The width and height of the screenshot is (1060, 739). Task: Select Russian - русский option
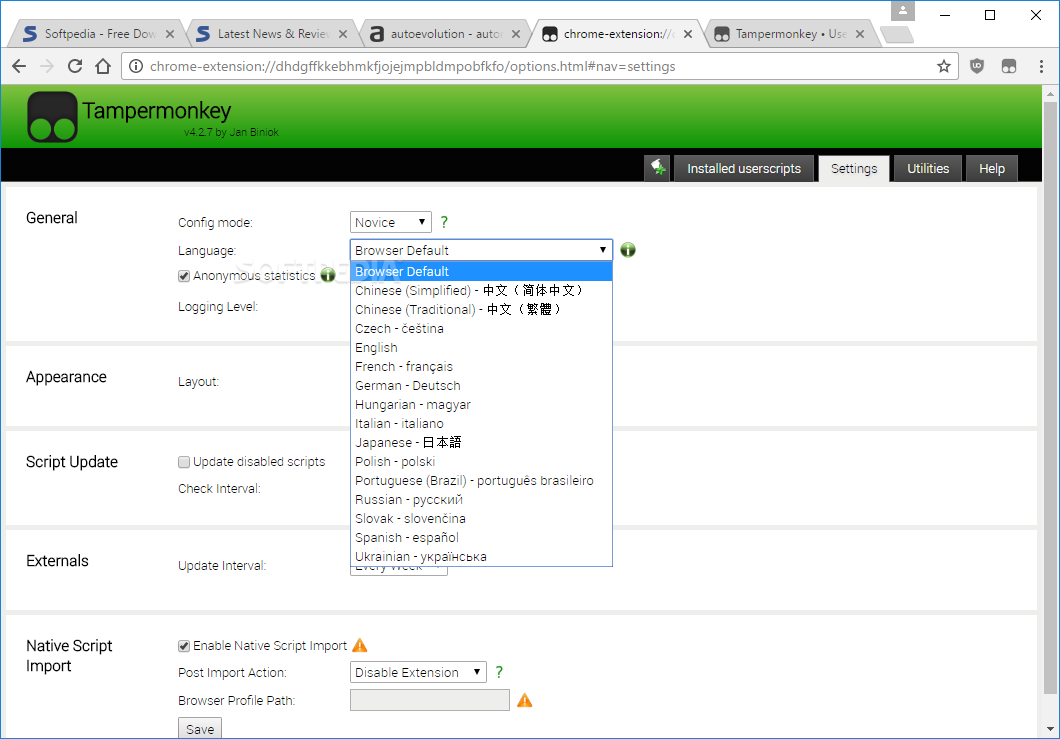click(x=481, y=499)
